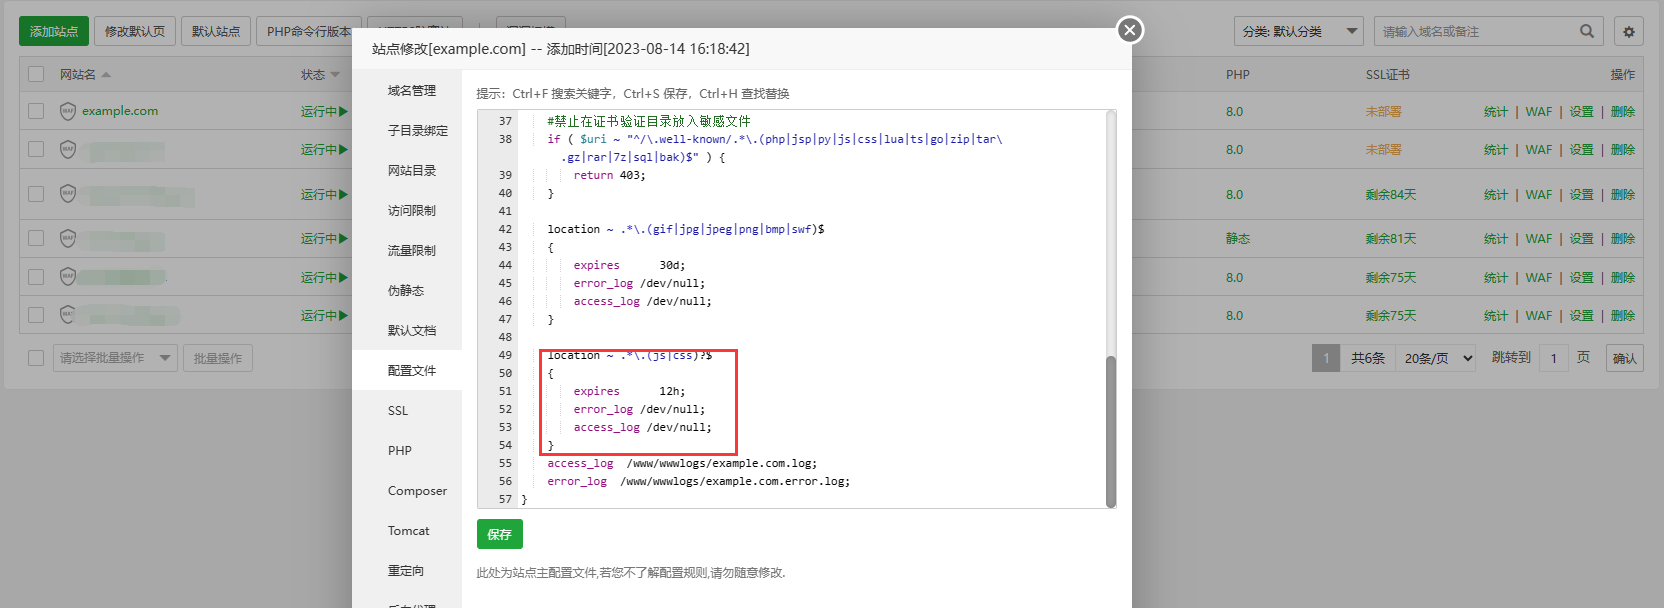Open the 分类 默认分类 dropdown
This screenshot has height=608, width=1664.
(1297, 32)
